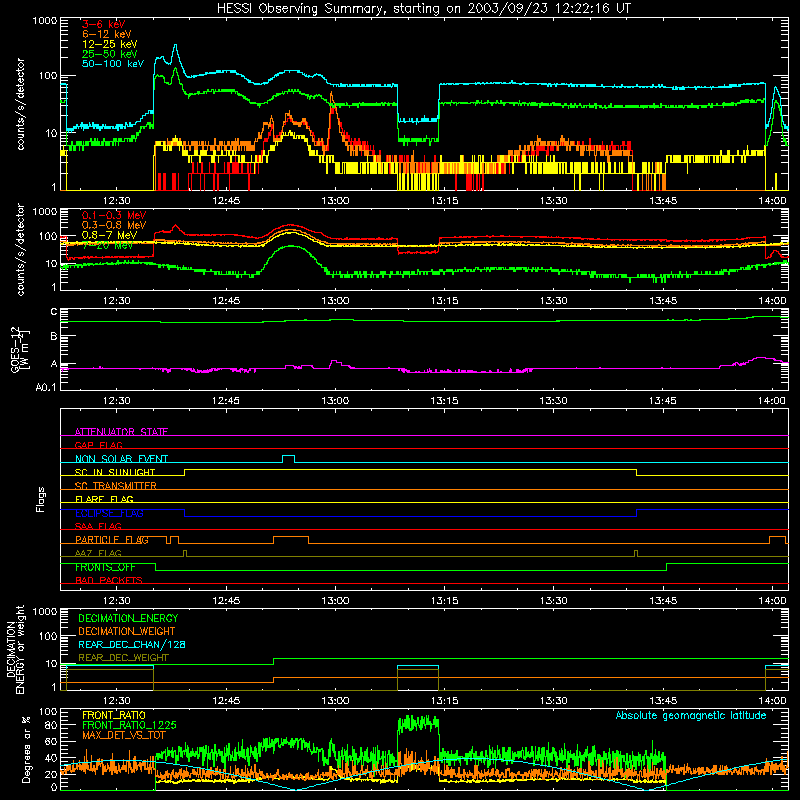Select the '3-6 keV' legend label
The height and width of the screenshot is (800, 800).
(103, 24)
